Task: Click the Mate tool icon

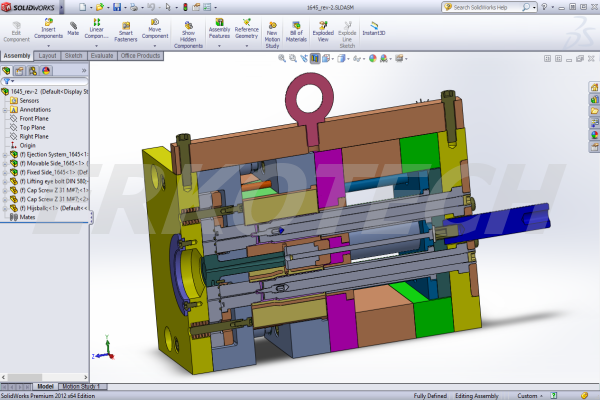Action: point(73,28)
